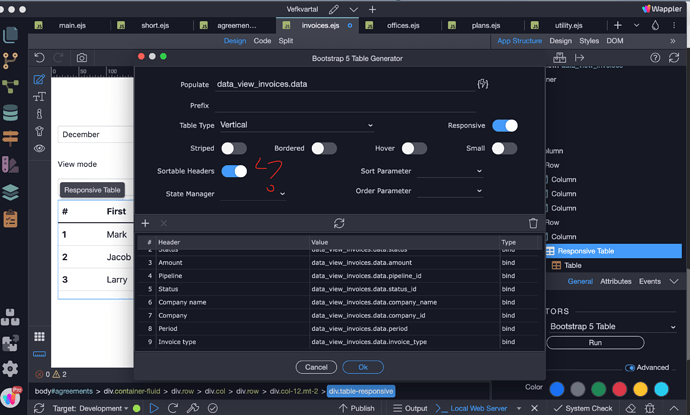Open the database manager icon in sidebar
The image size is (690, 415).
pyautogui.click(x=11, y=113)
